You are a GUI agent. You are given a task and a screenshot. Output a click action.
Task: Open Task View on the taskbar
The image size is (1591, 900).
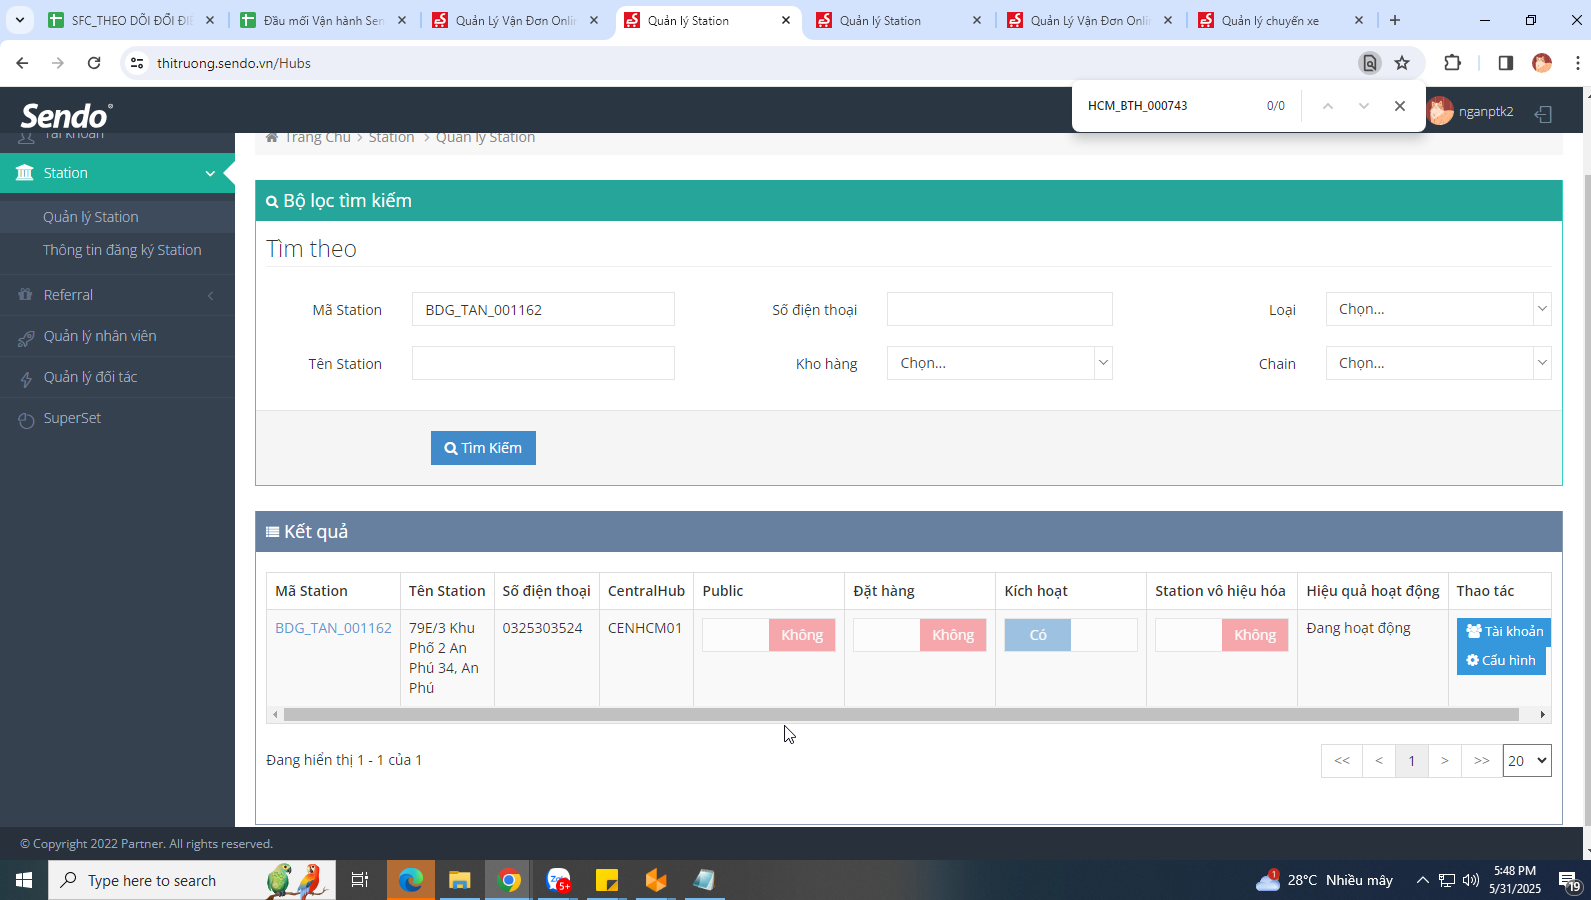click(360, 880)
